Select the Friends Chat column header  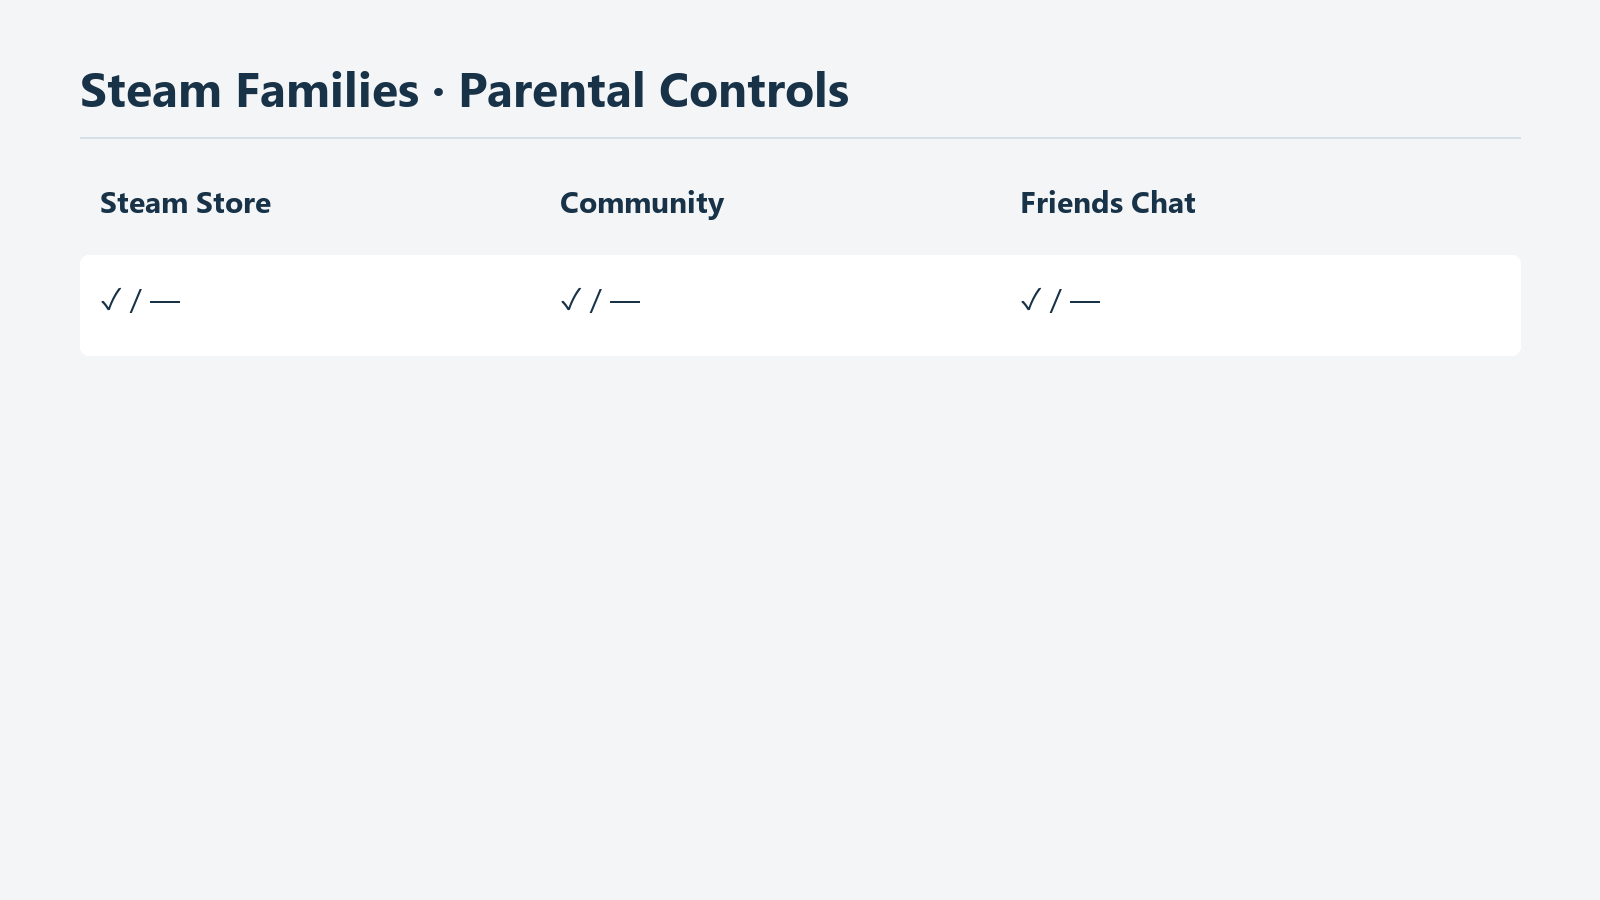(1108, 203)
